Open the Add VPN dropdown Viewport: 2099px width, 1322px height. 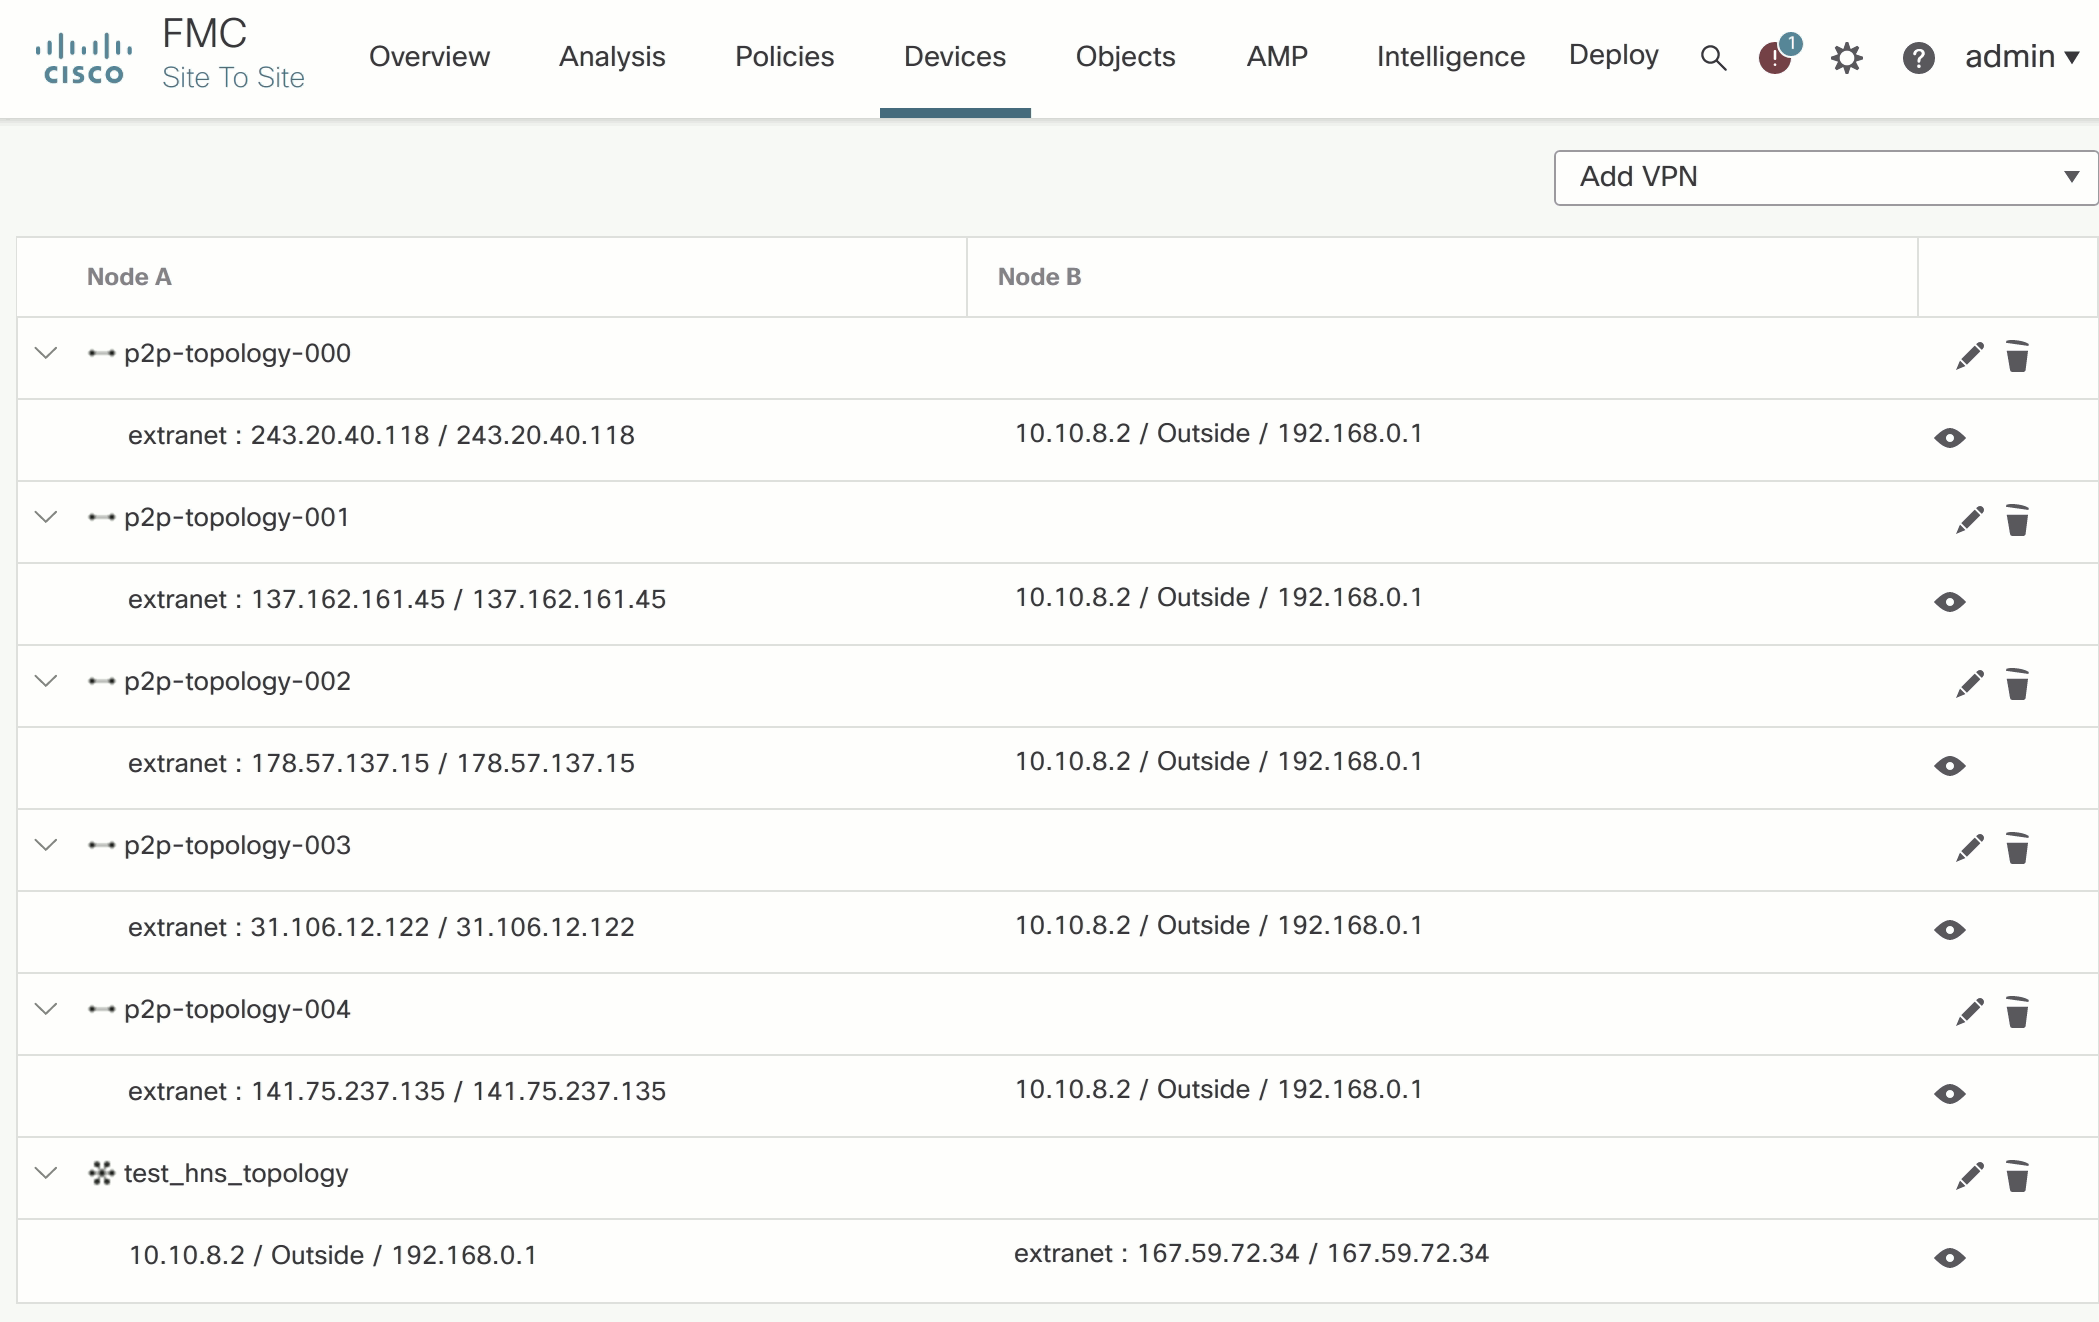point(1823,177)
